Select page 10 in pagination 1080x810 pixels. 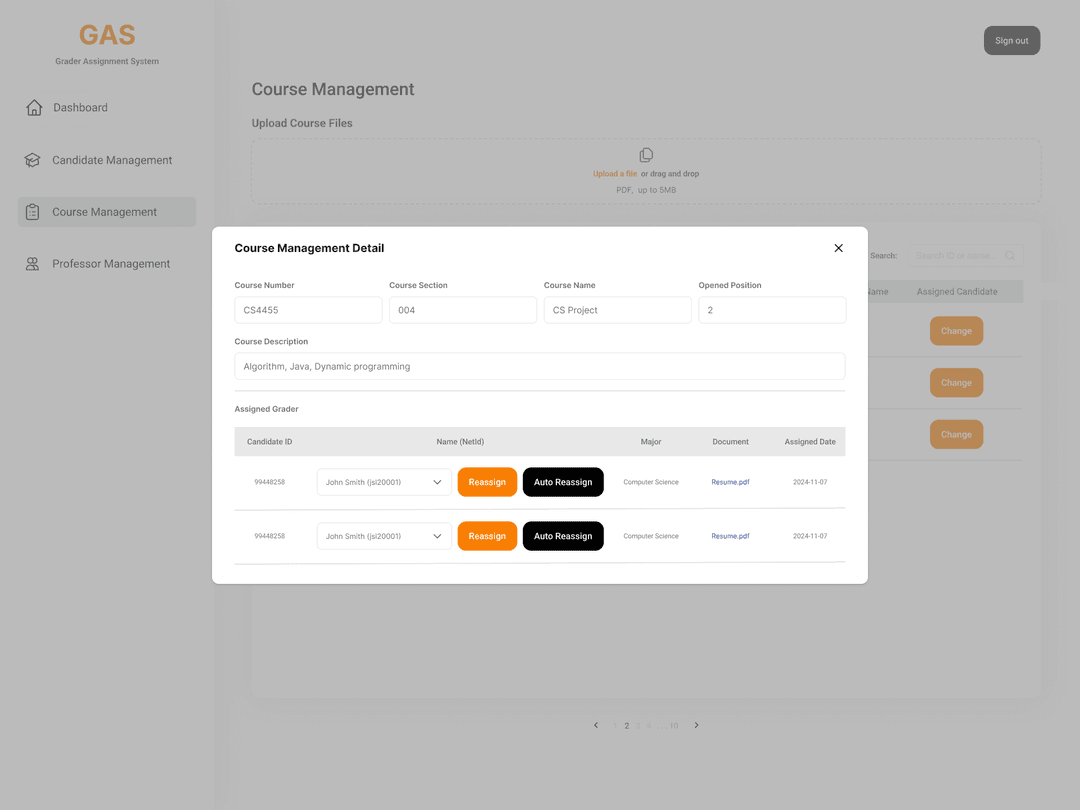click(673, 725)
